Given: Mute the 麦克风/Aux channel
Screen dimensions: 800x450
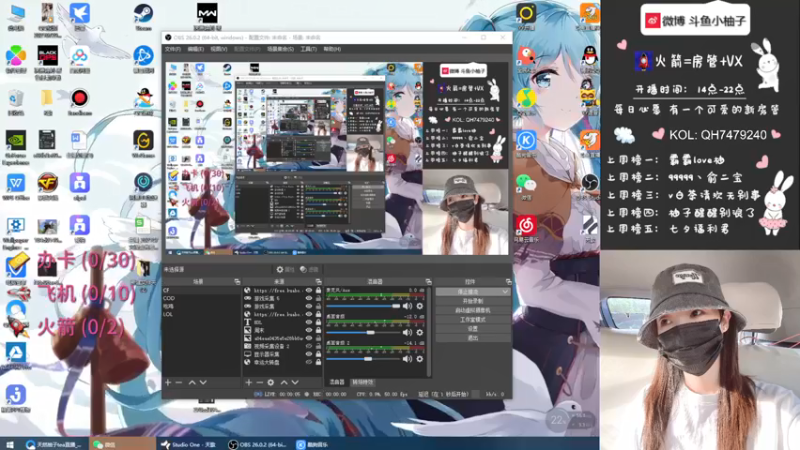Looking at the screenshot, I should [407, 306].
